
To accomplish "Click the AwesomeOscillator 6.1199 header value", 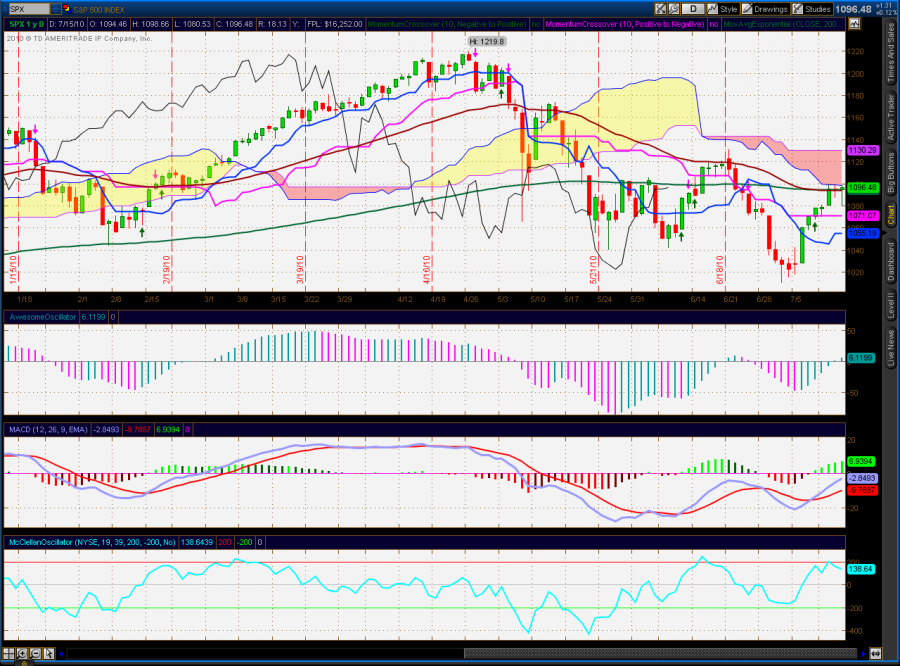I will pyautogui.click(x=93, y=317).
